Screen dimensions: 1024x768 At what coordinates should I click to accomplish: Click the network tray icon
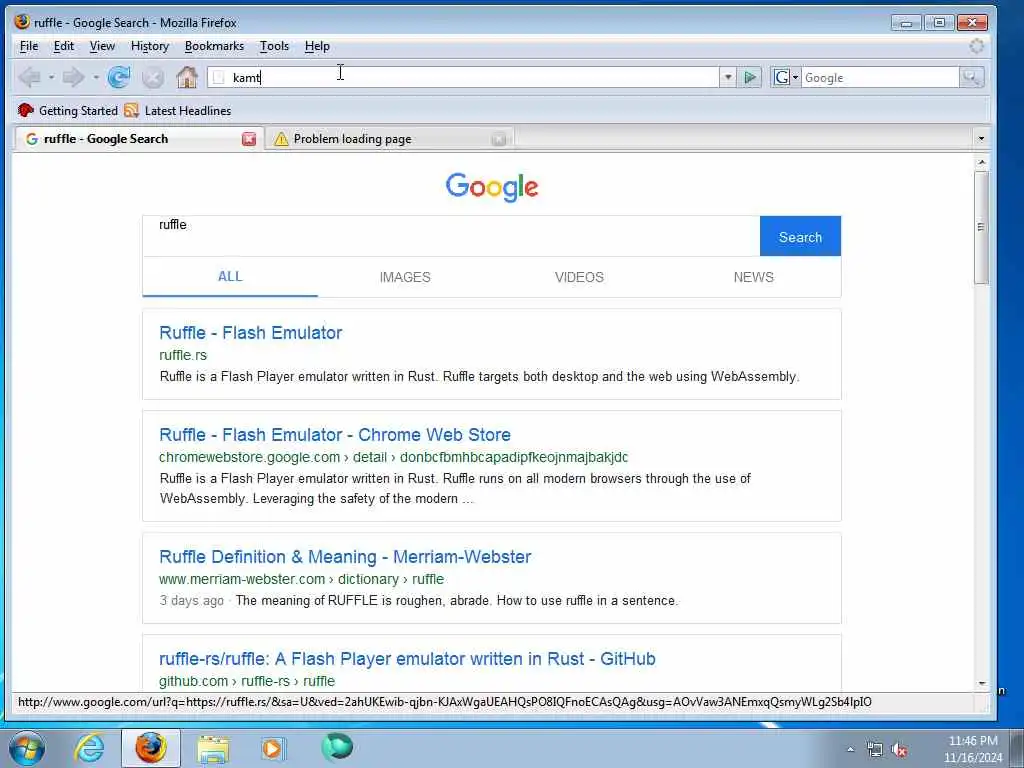pyautogui.click(x=874, y=750)
